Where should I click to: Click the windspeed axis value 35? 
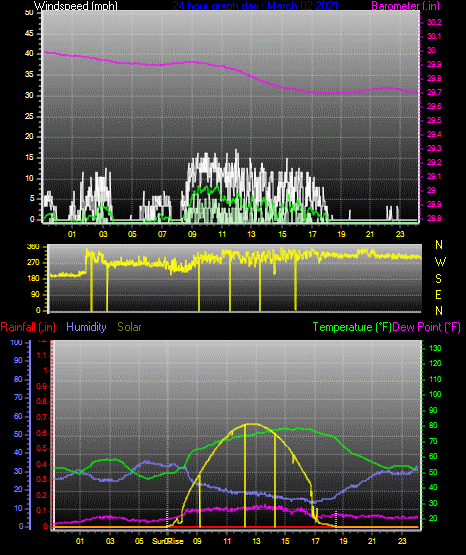click(x=29, y=75)
